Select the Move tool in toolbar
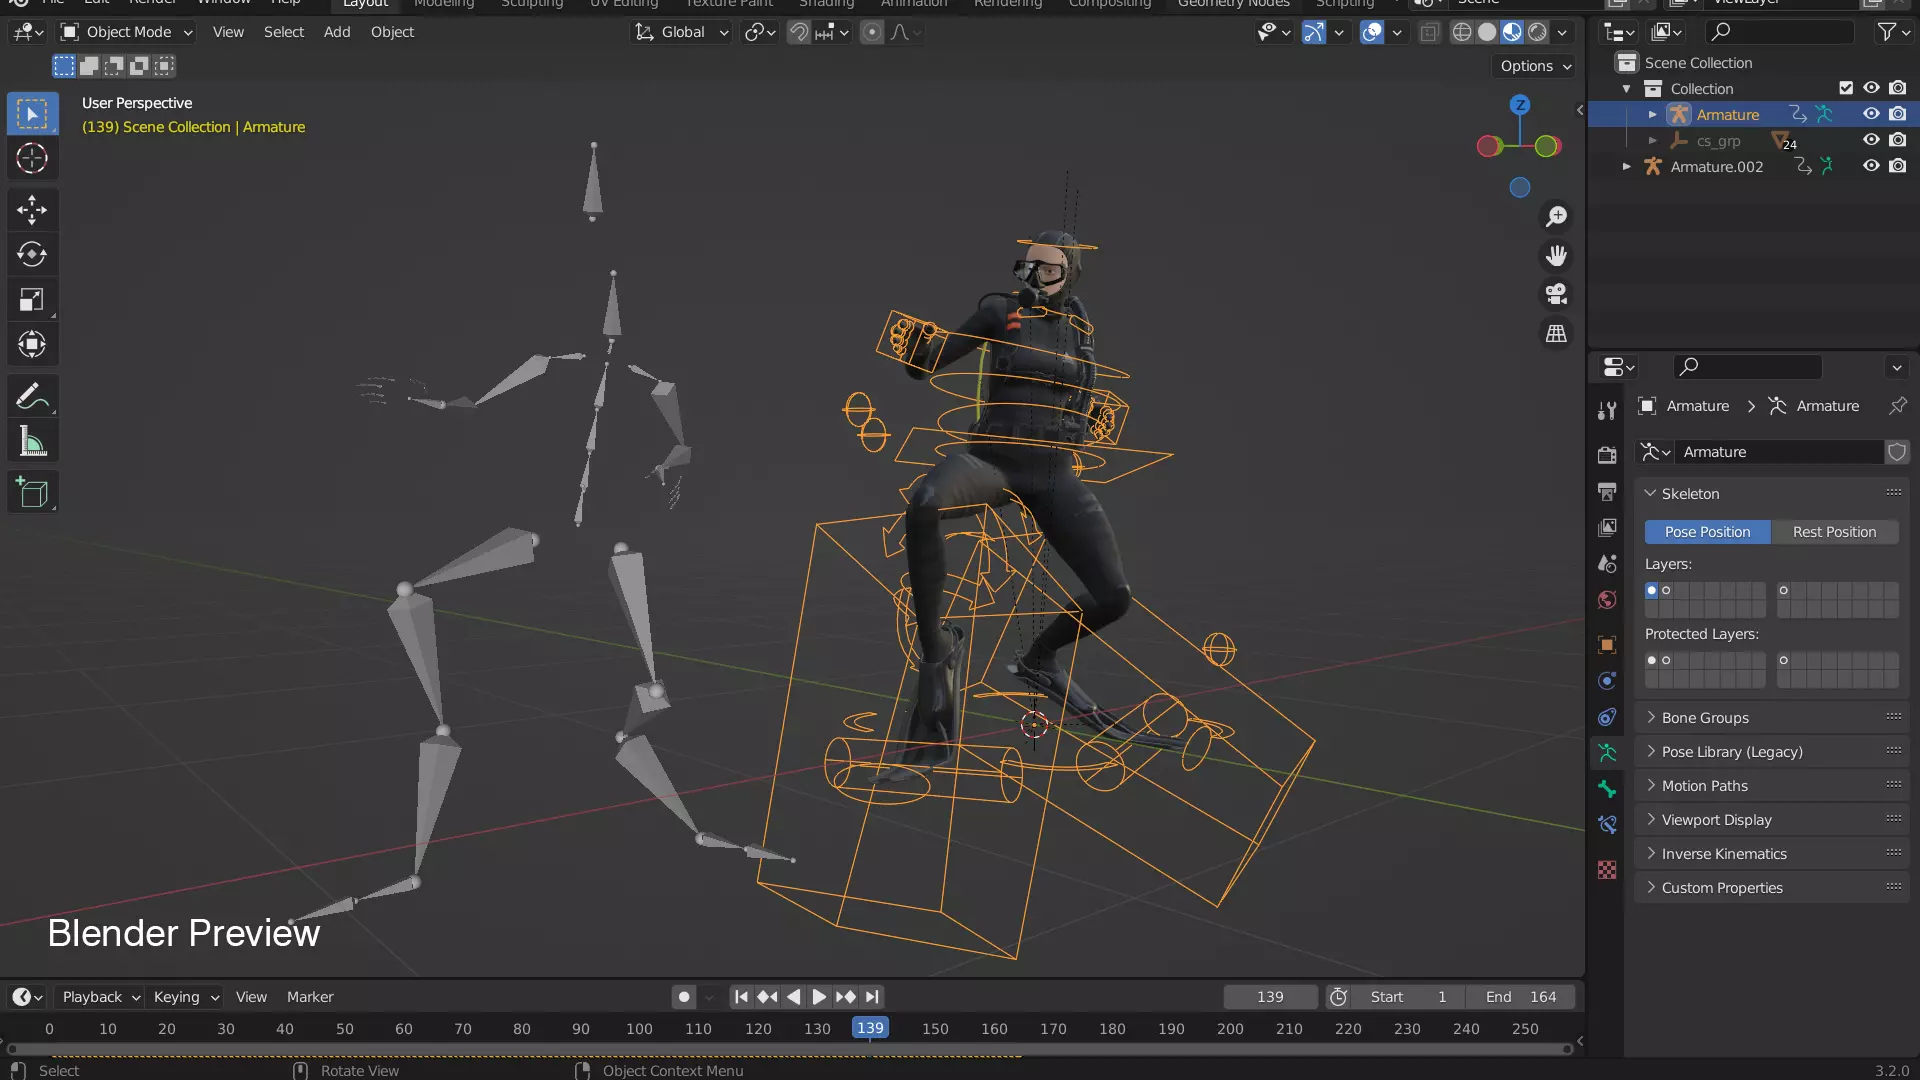 [32, 210]
